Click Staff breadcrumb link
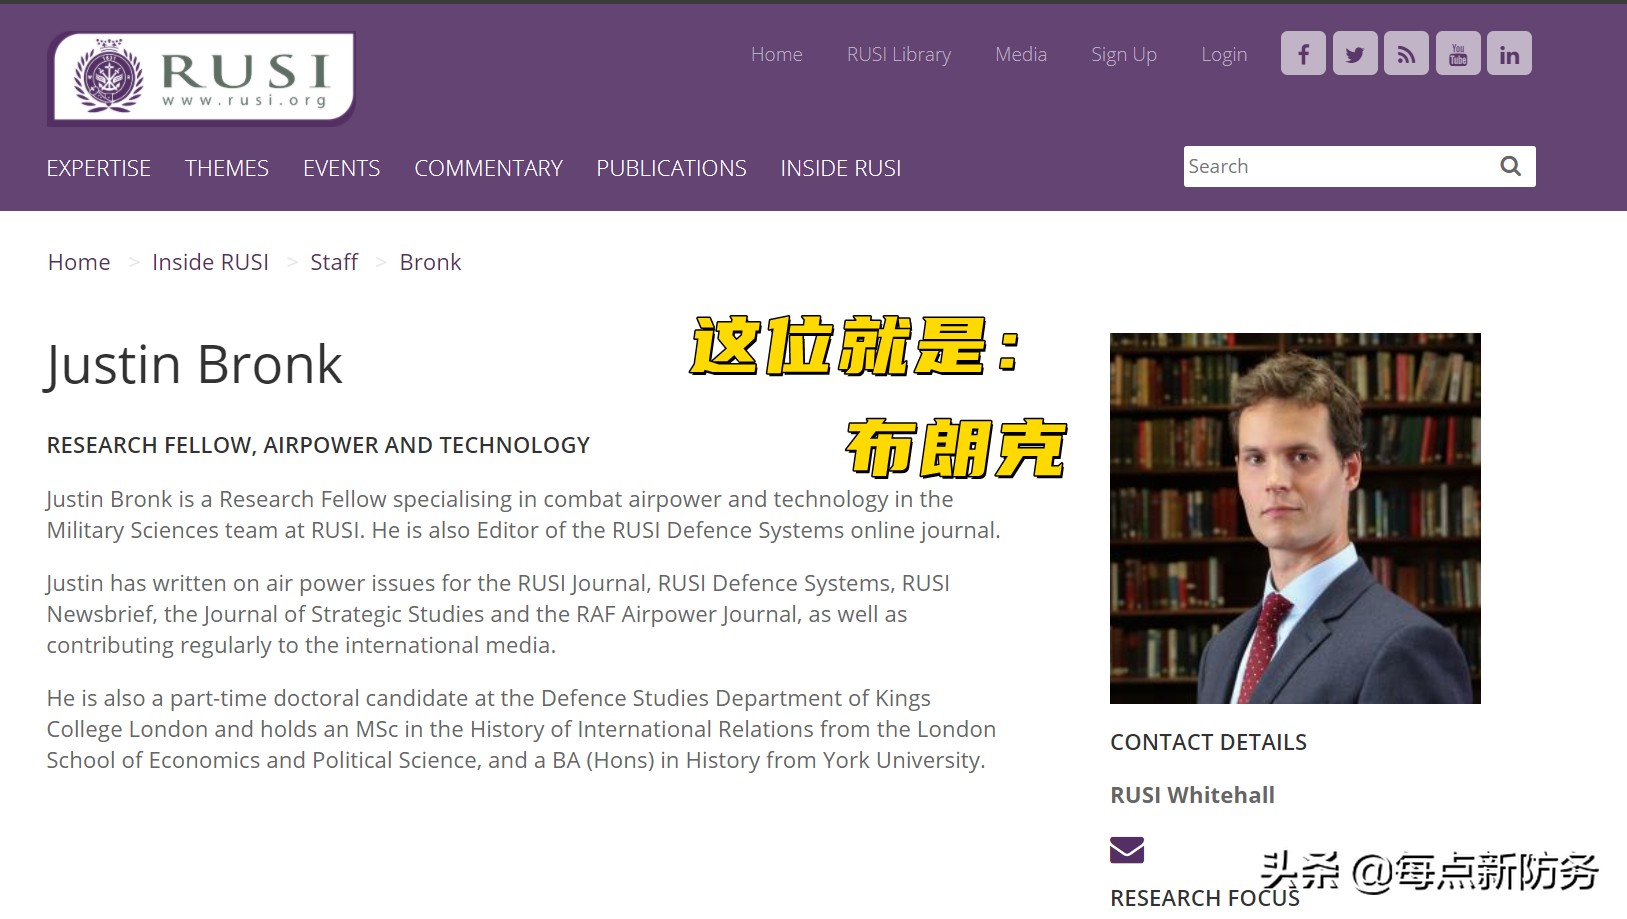This screenshot has height=919, width=1627. (334, 262)
